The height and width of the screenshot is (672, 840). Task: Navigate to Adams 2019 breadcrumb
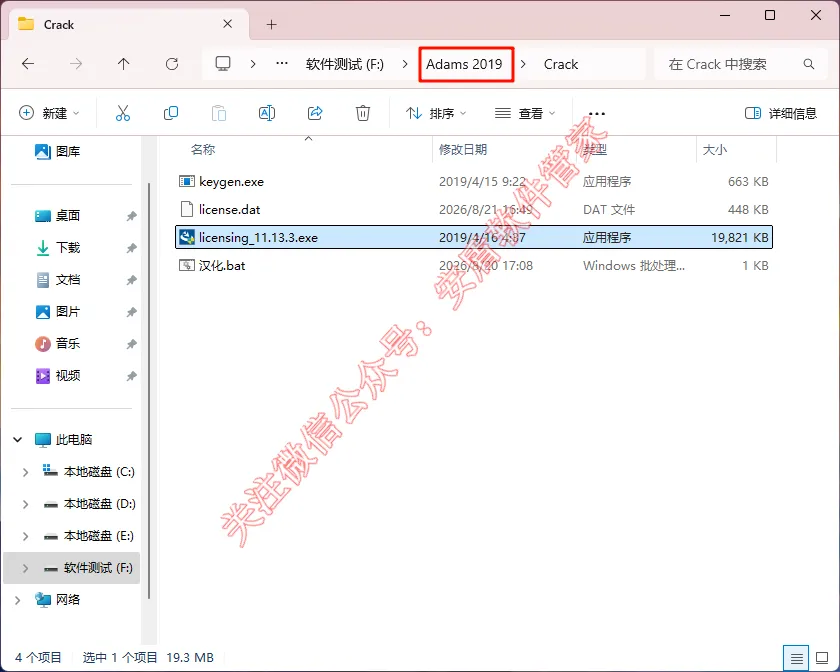(x=464, y=64)
